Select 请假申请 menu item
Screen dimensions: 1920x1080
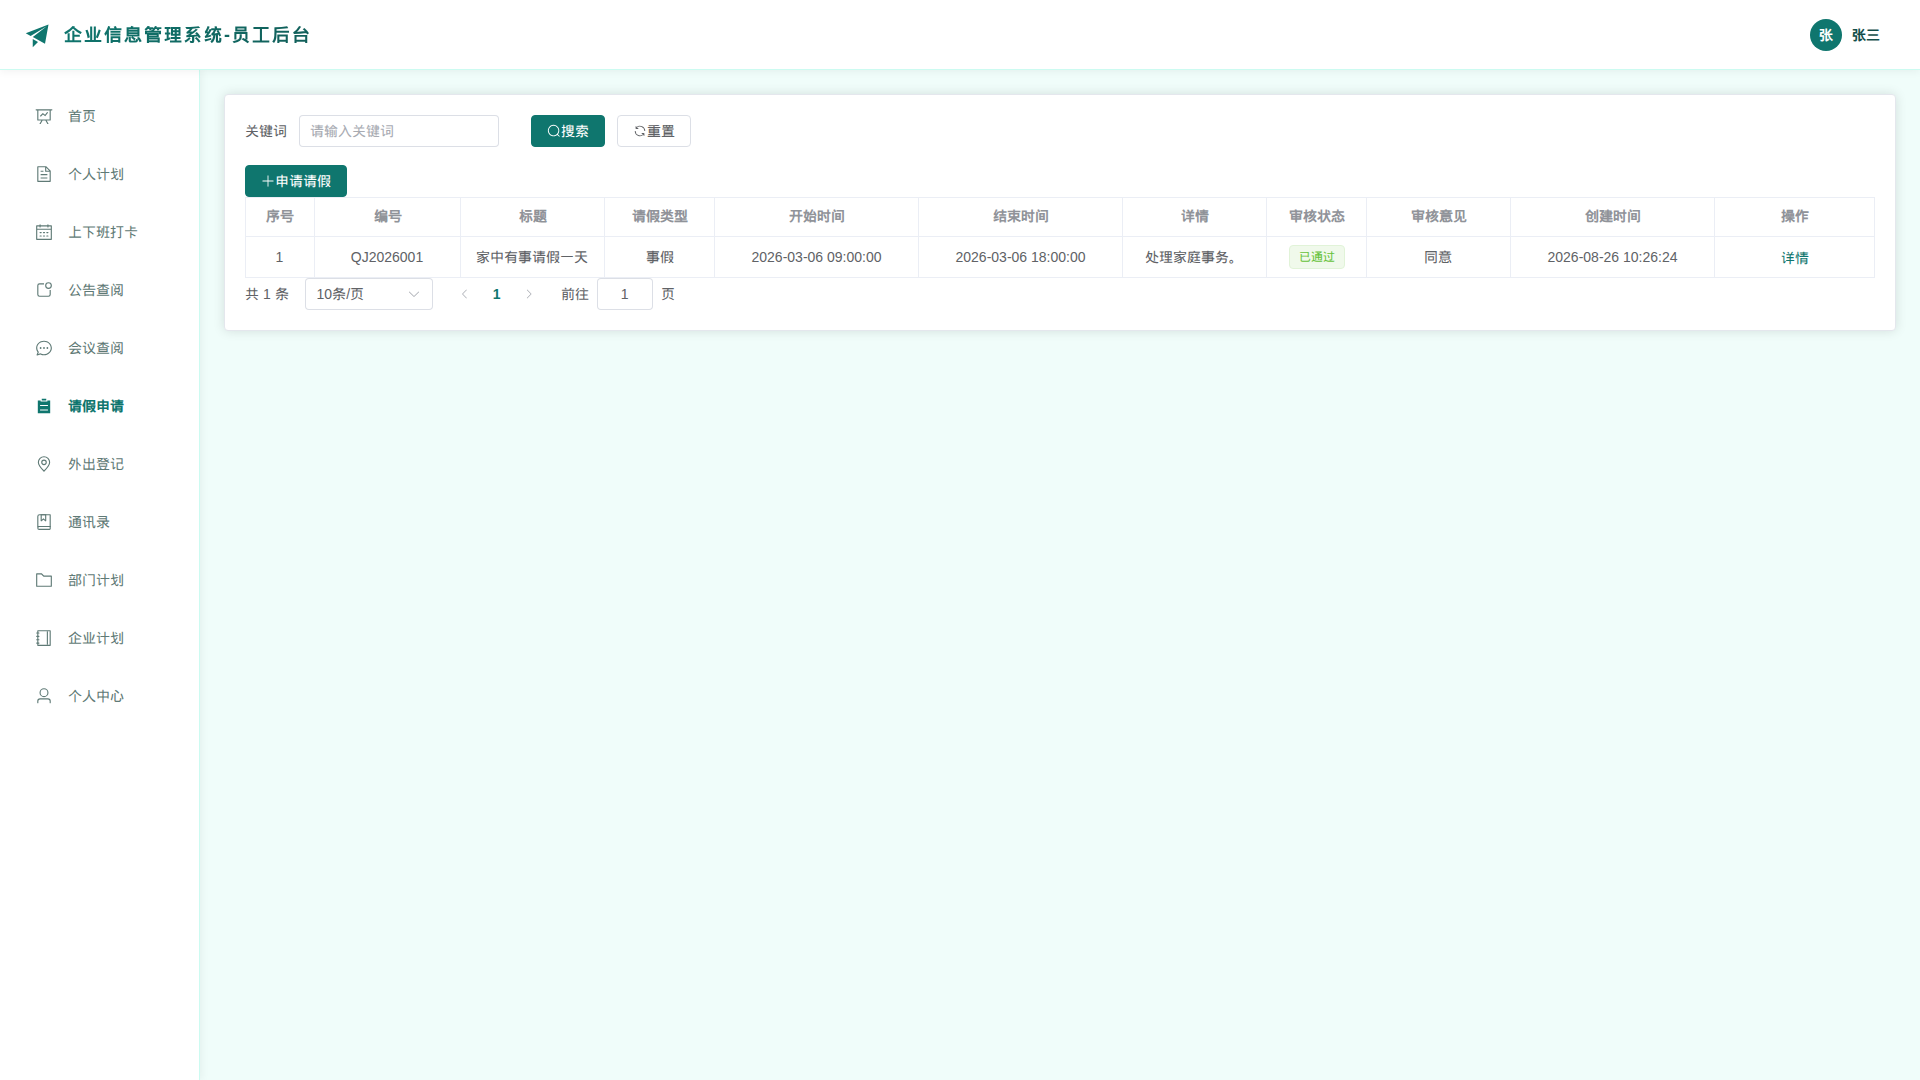[x=100, y=406]
